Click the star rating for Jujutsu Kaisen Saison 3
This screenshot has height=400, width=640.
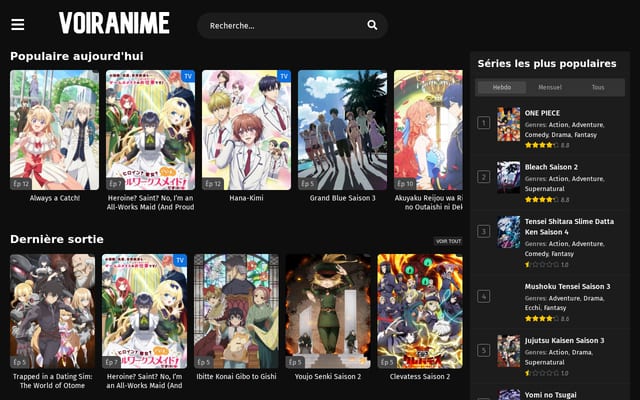542,373
